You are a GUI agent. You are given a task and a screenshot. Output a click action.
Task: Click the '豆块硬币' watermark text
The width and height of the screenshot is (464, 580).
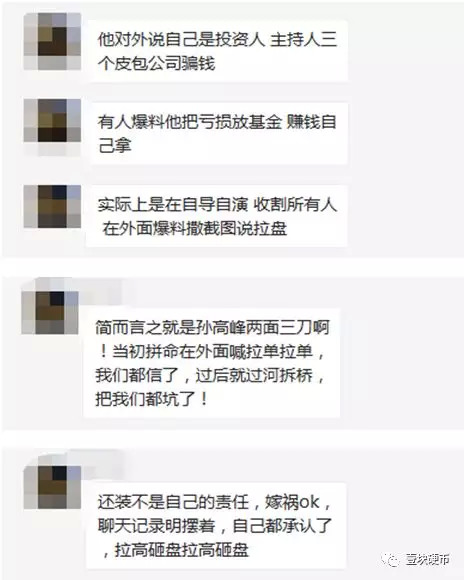pos(427,559)
